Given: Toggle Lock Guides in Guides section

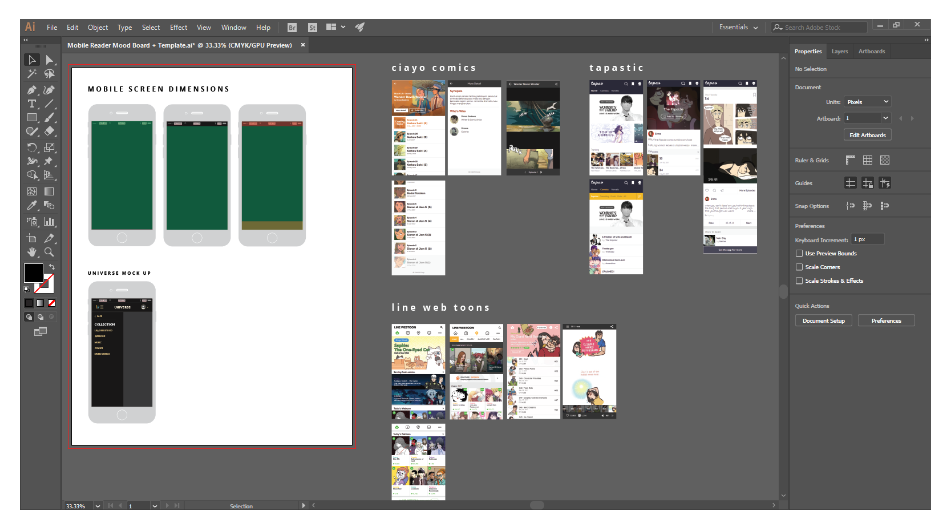Looking at the screenshot, I should 868,182.
